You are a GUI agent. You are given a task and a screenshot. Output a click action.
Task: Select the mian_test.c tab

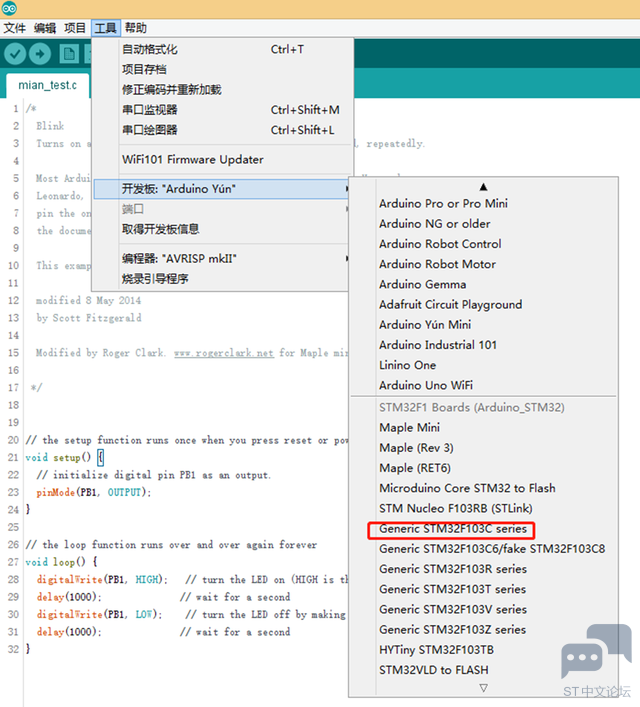47,85
